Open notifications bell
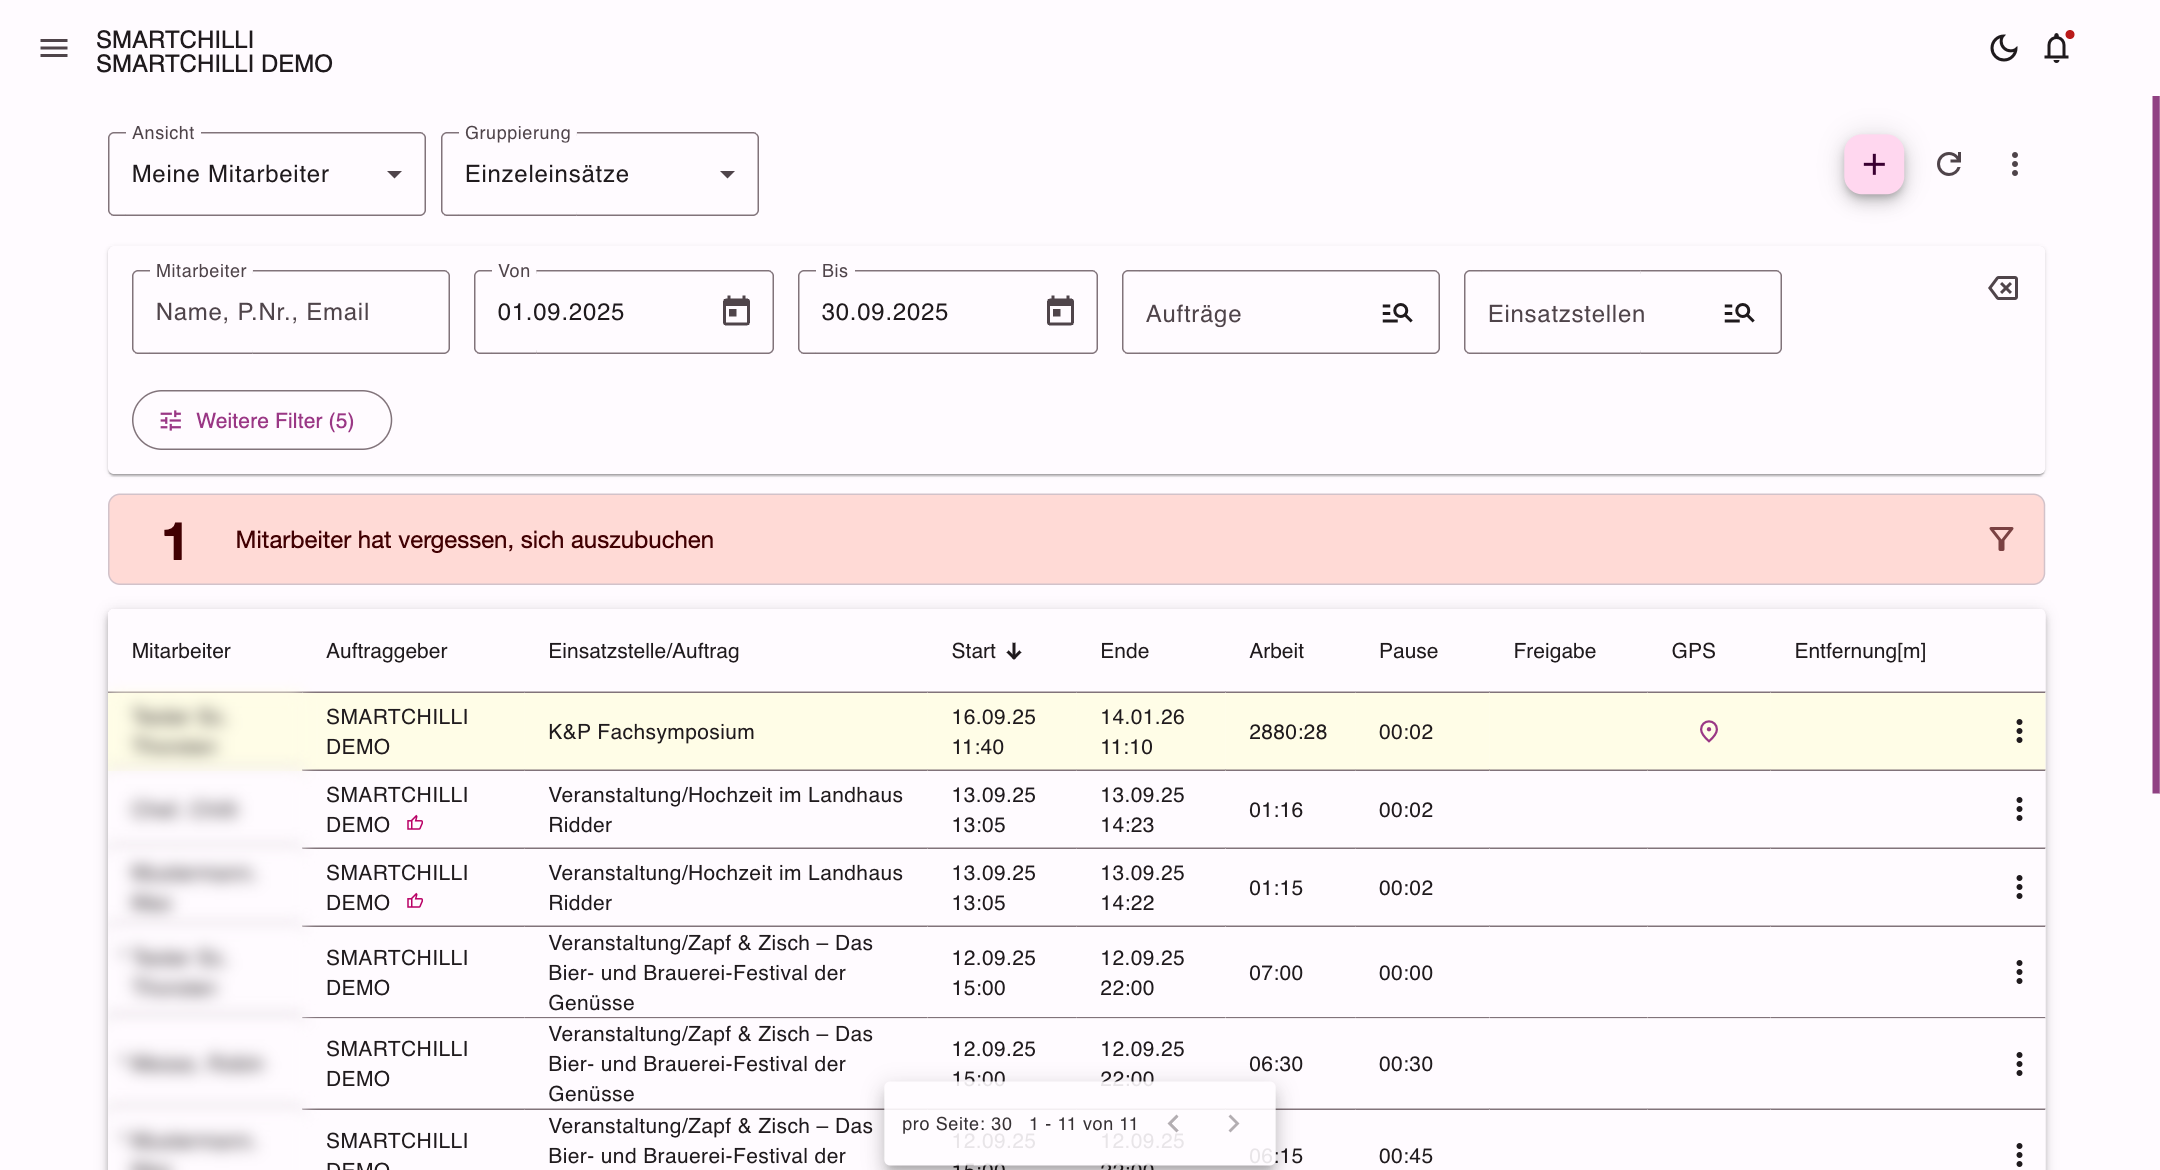 point(2057,48)
